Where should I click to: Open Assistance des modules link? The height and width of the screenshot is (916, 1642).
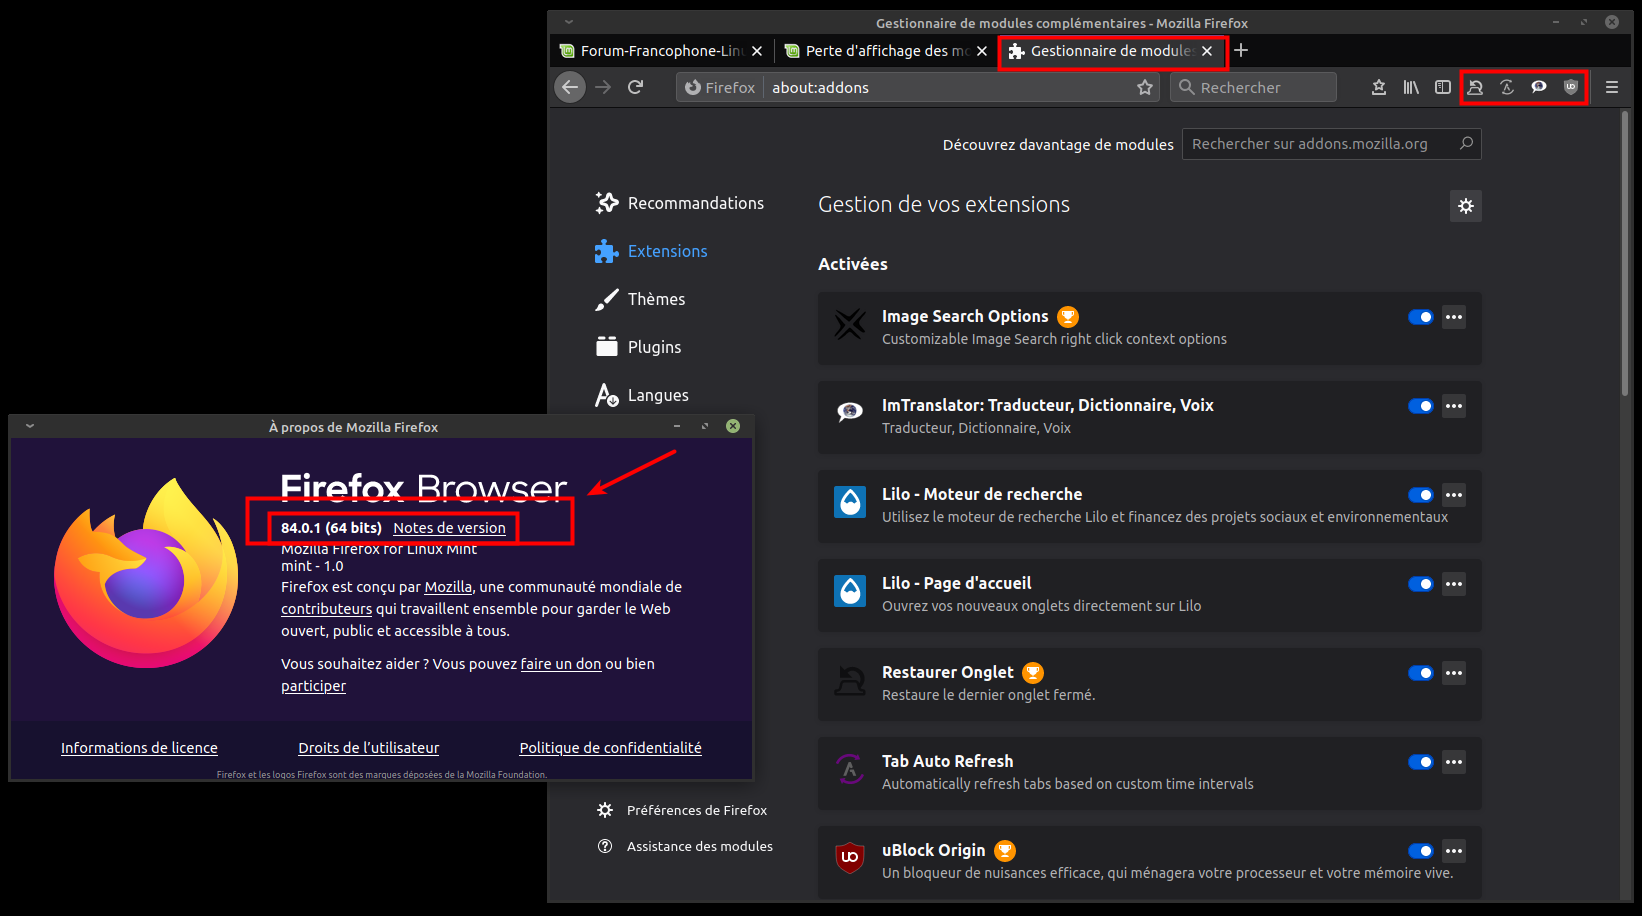[x=685, y=846]
